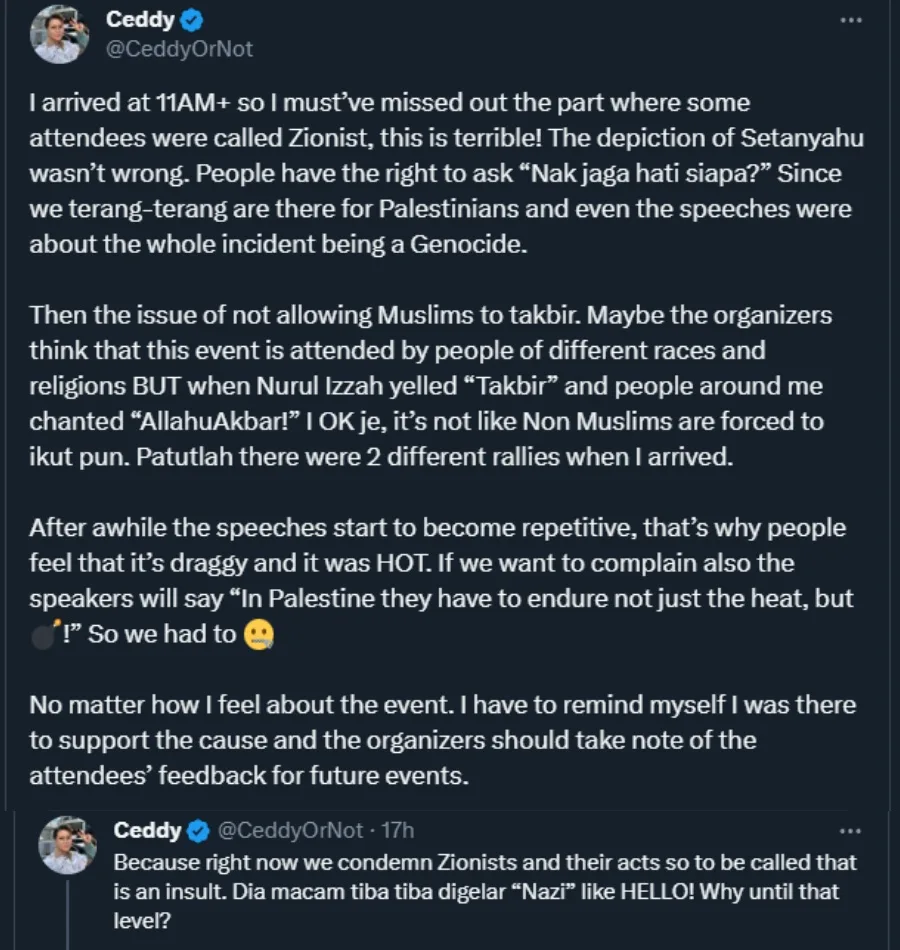Click the paragraph starting "No matter how I feel"

tap(440, 740)
